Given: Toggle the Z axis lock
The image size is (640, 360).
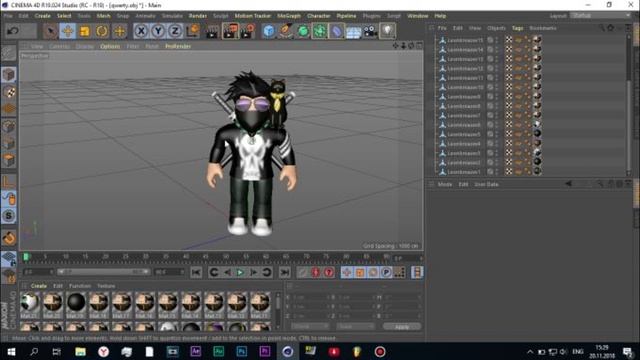Looking at the screenshot, I should pos(175,31).
